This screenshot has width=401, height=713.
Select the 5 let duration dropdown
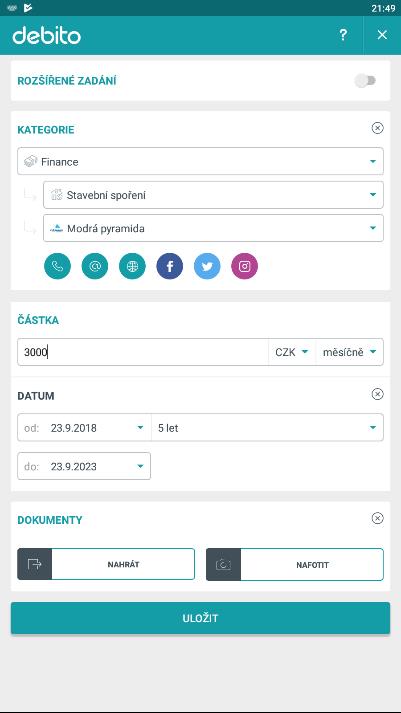point(267,427)
